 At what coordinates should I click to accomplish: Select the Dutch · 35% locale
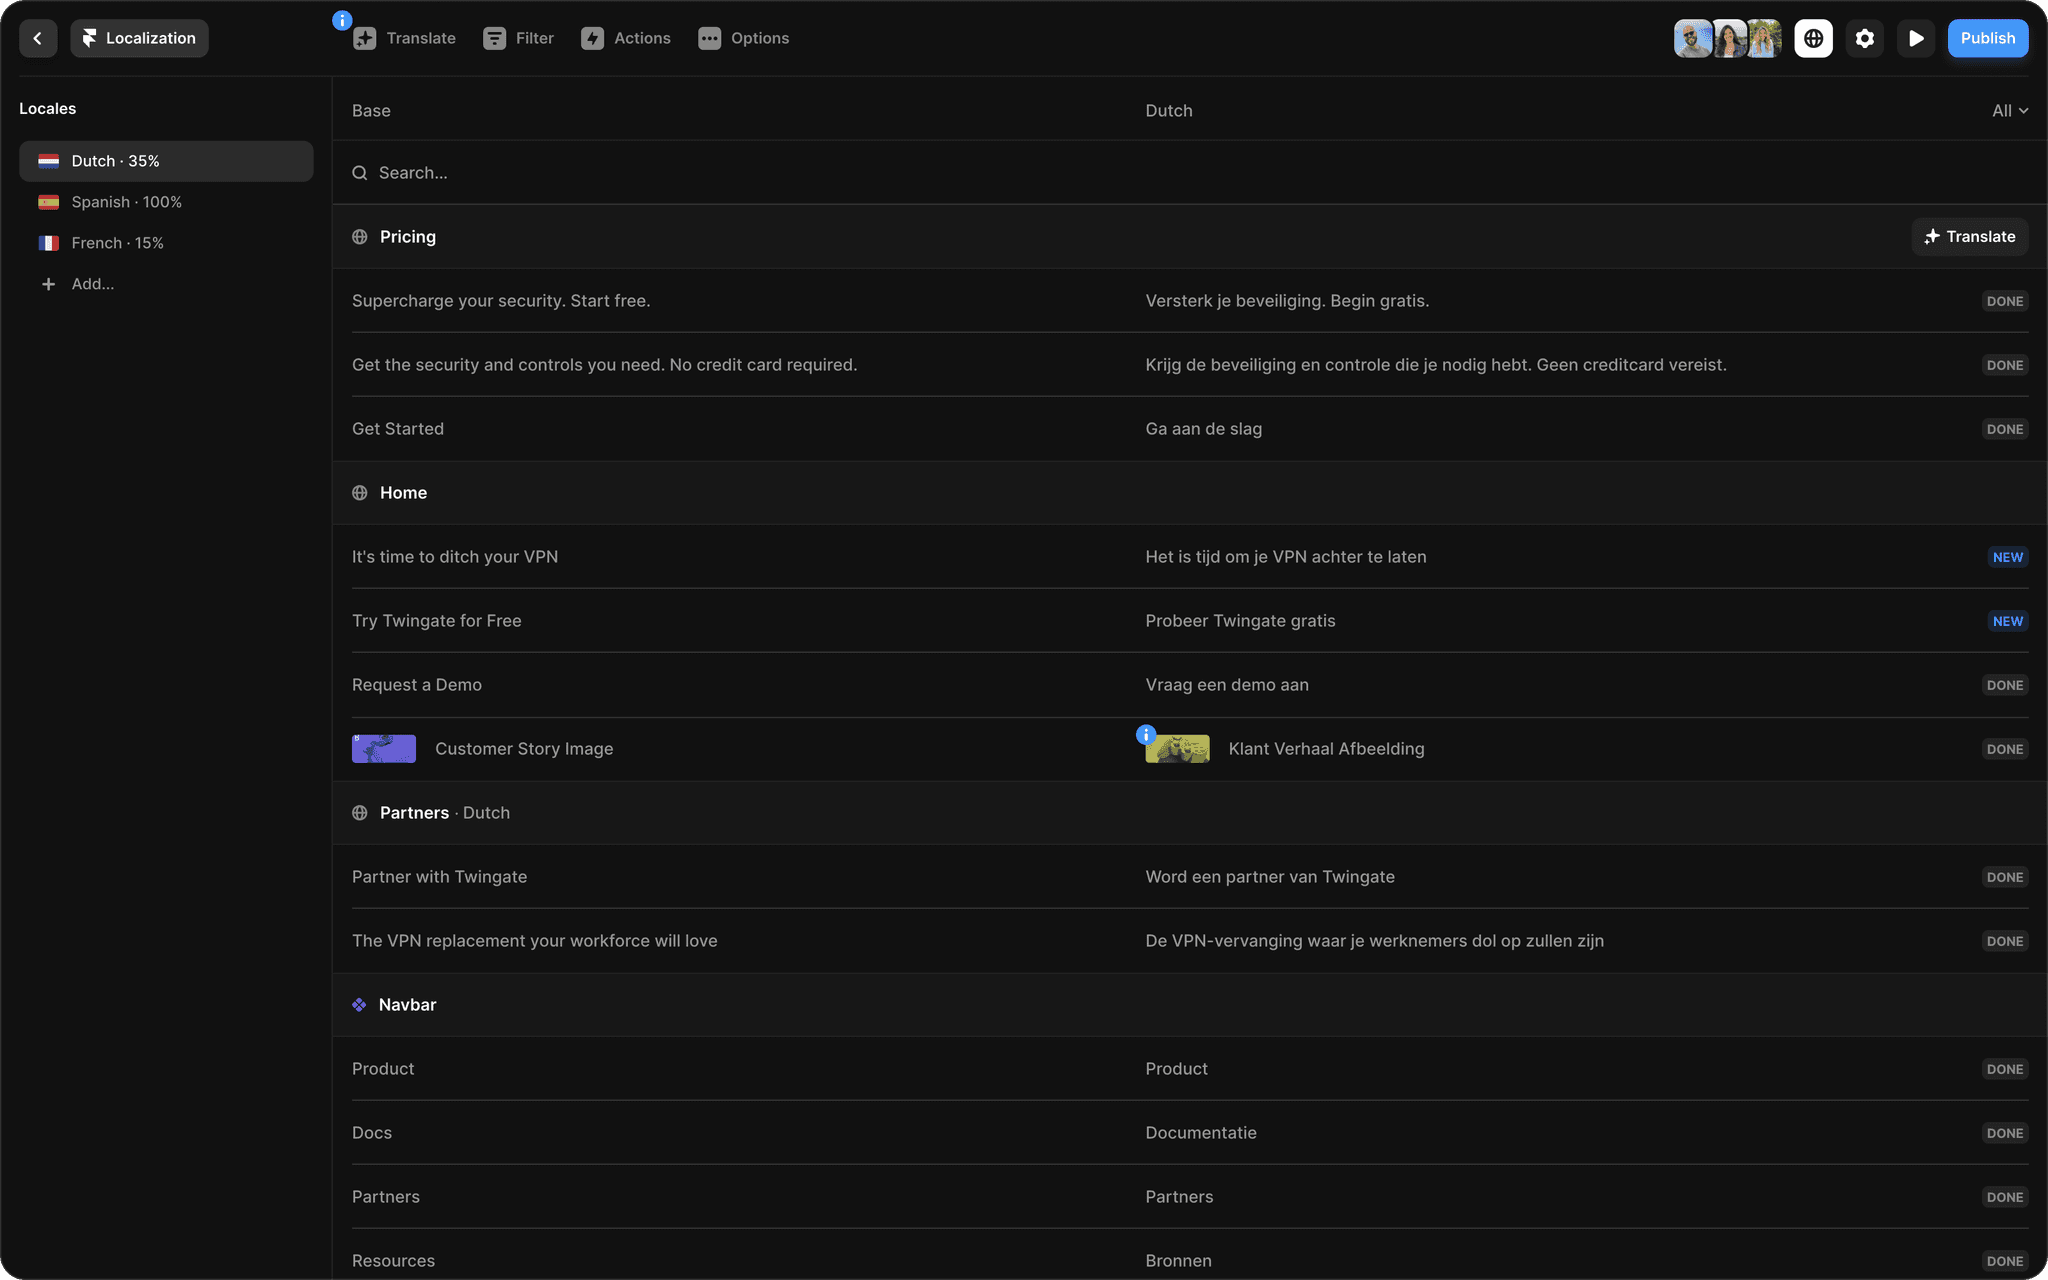point(166,161)
